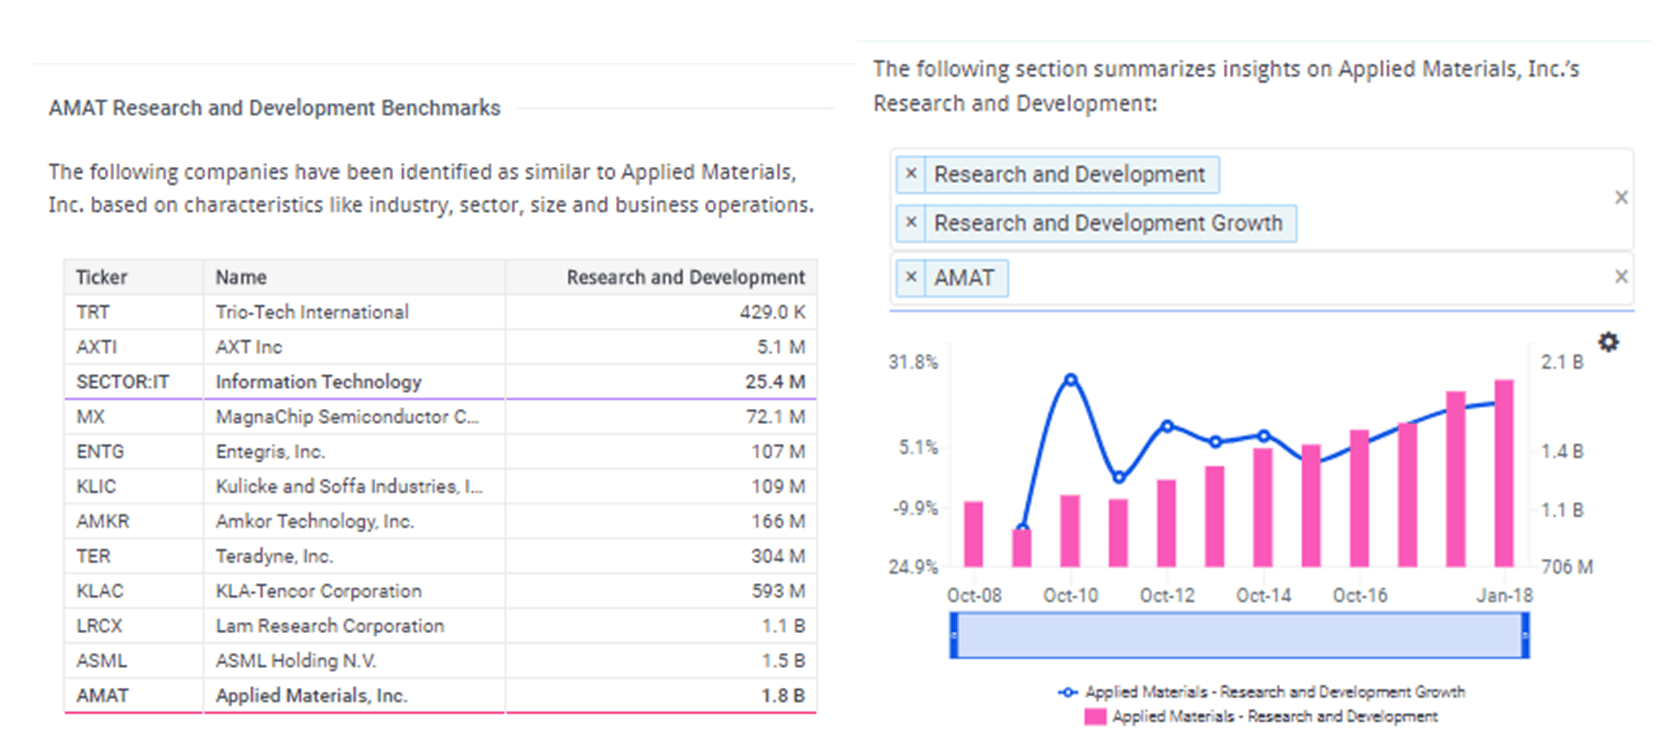Grab the left handle of the range slider

[954, 636]
